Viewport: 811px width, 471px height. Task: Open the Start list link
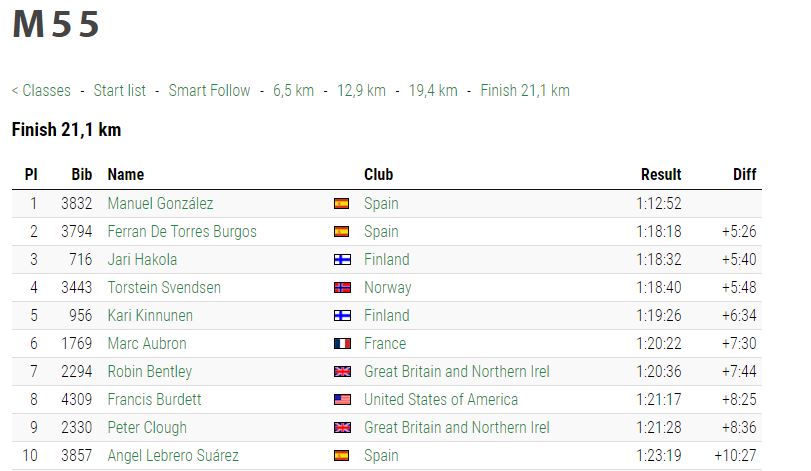coord(119,91)
